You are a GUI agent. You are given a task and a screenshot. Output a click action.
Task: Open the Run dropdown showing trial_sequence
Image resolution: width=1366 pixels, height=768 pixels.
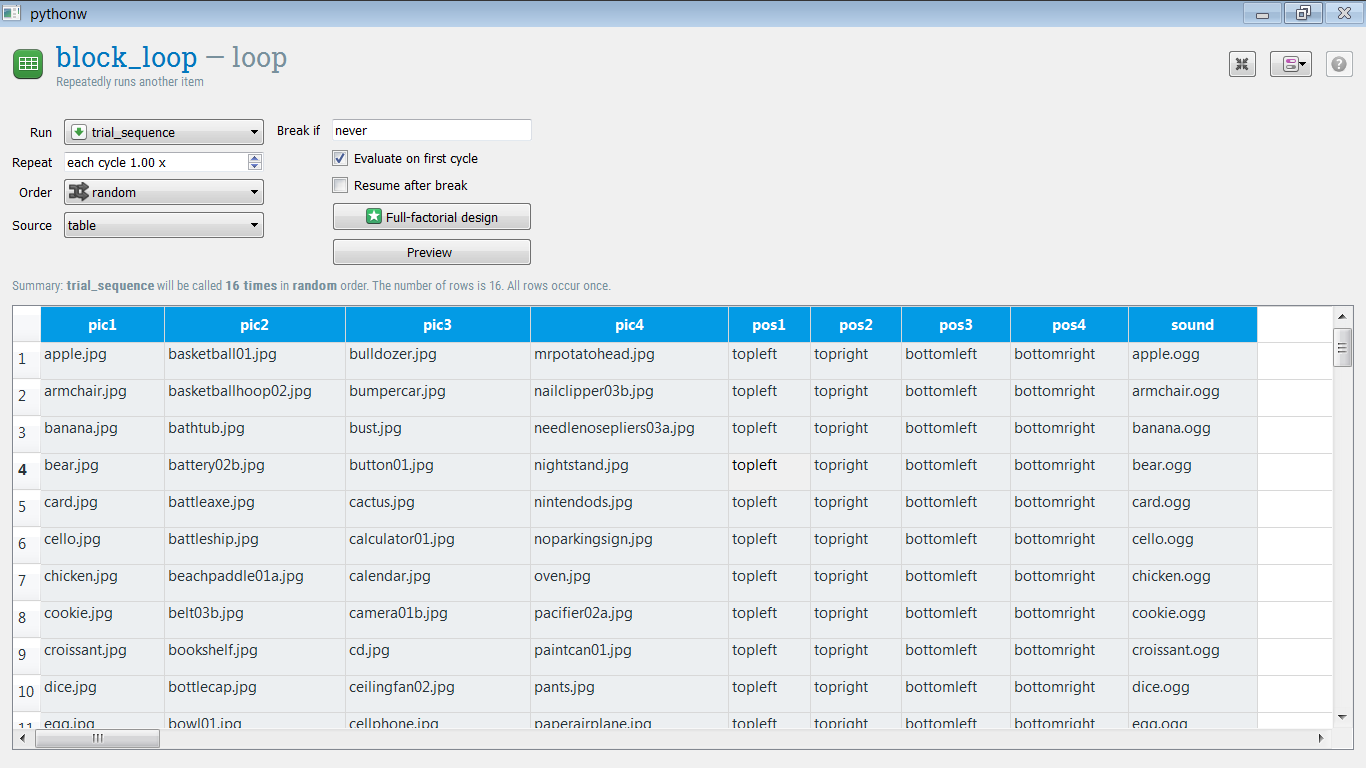click(x=164, y=132)
